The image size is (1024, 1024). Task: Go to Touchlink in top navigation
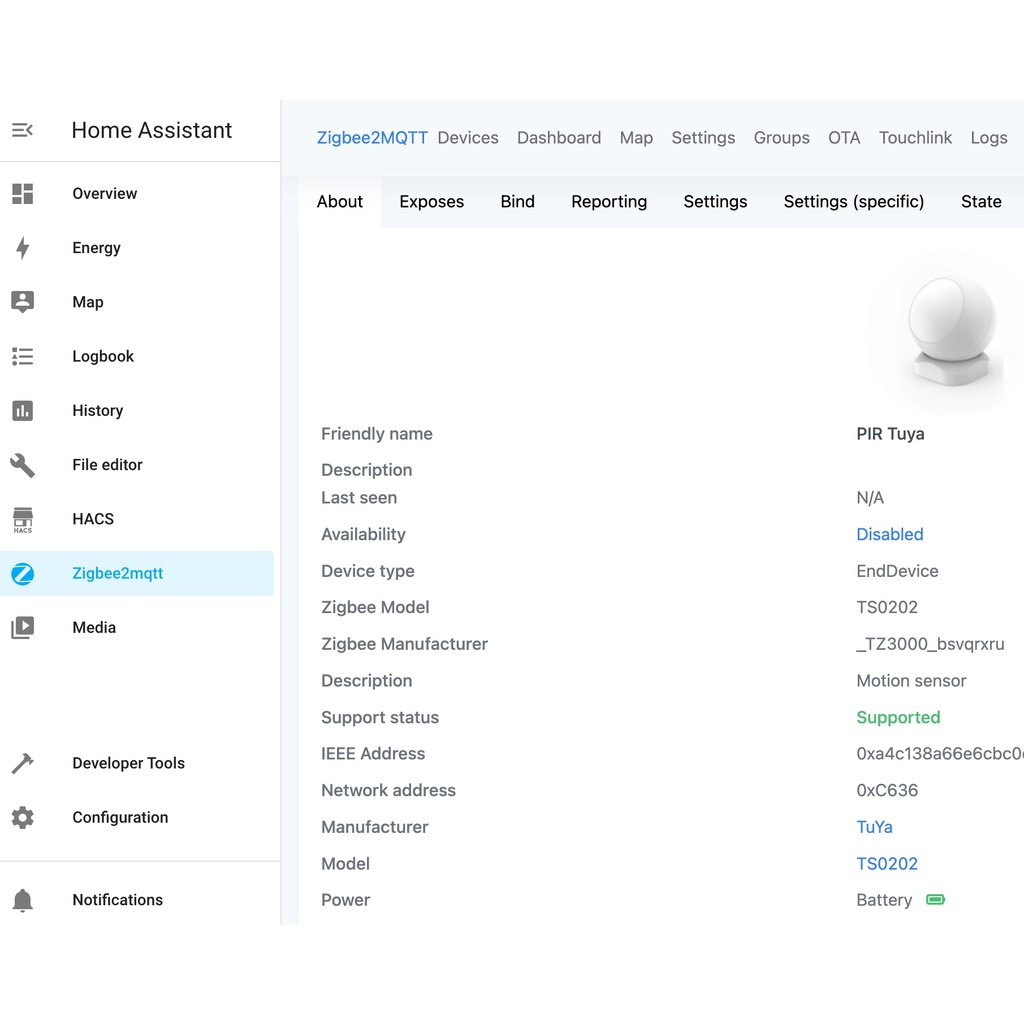[x=915, y=138]
